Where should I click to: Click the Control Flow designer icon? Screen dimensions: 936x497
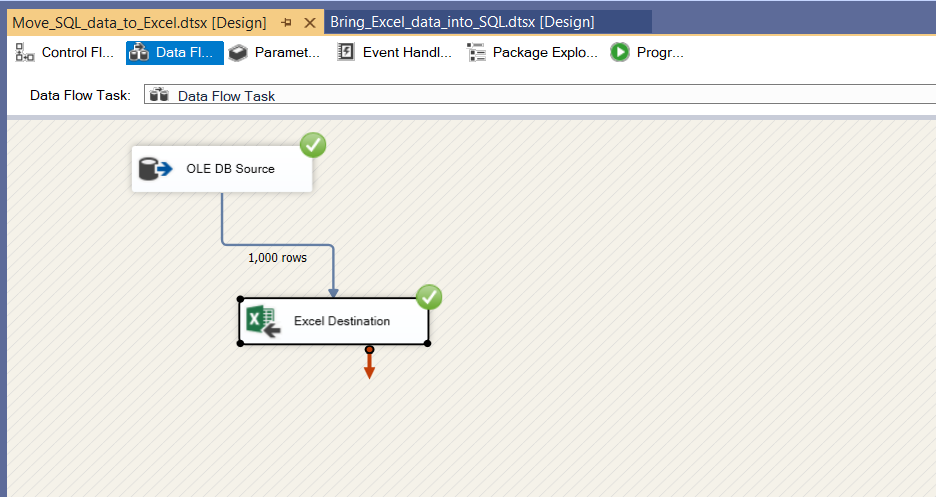point(25,52)
